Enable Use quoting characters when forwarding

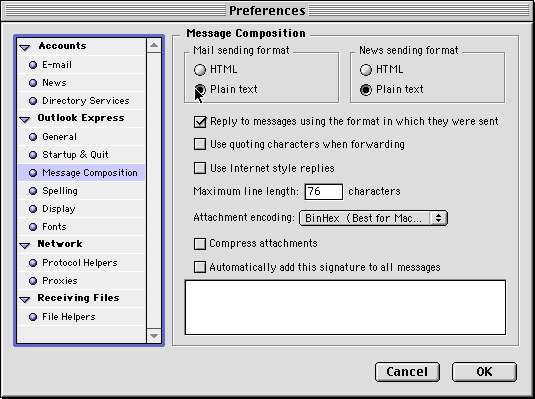(200, 144)
